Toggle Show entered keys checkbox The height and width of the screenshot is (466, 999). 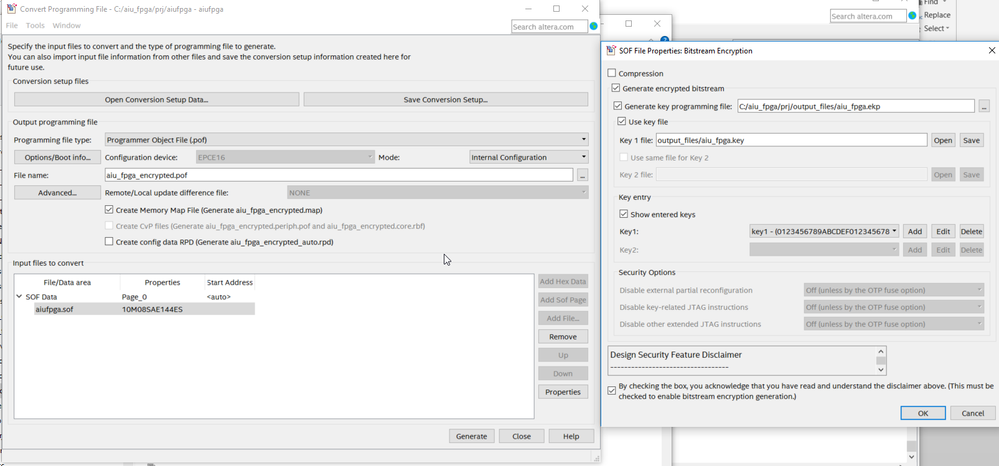tap(624, 214)
